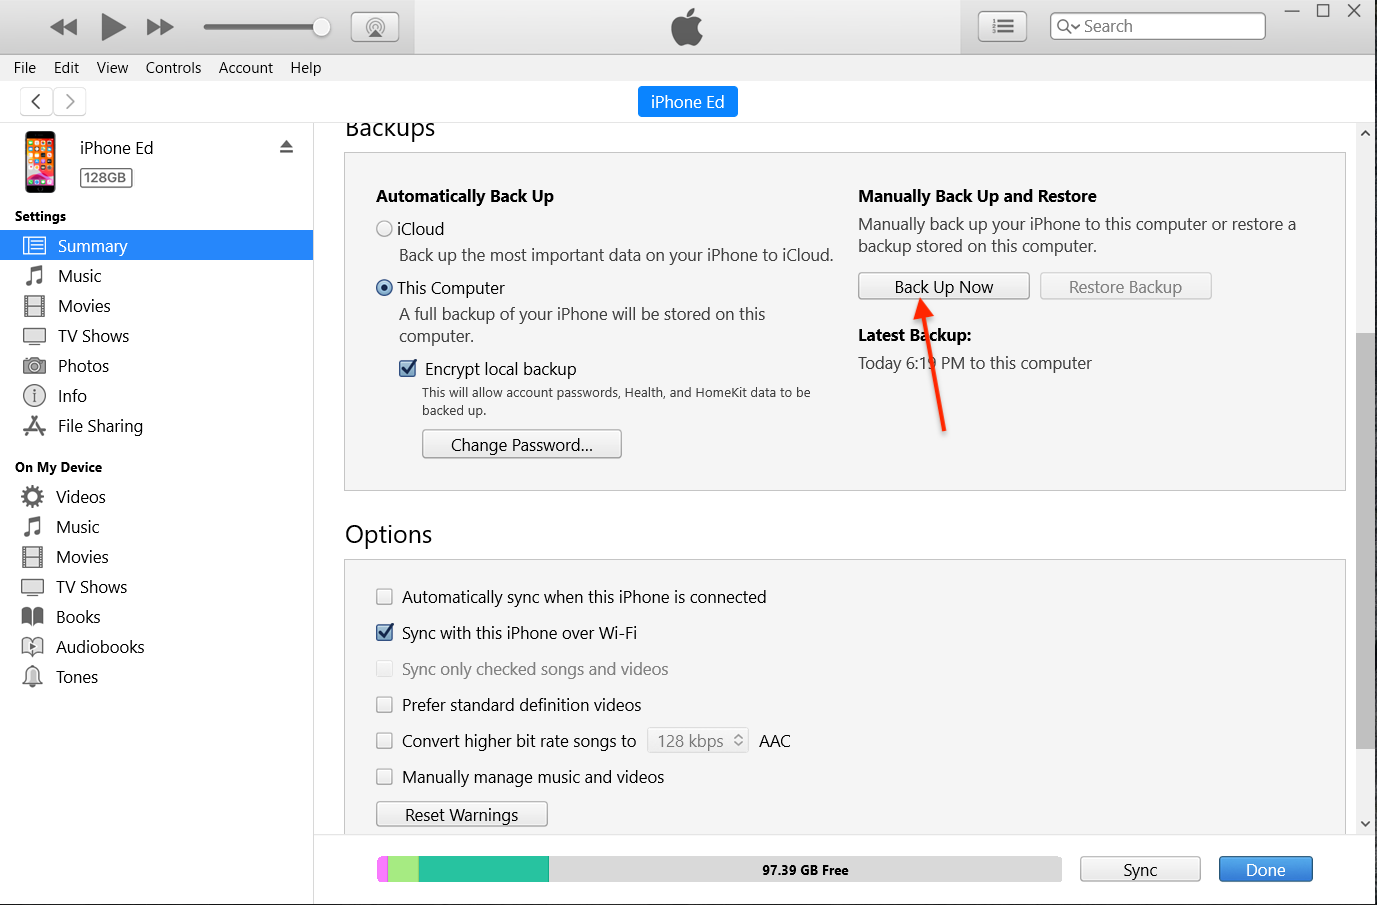Open the Help menu
This screenshot has height=905, width=1377.
coord(306,68)
